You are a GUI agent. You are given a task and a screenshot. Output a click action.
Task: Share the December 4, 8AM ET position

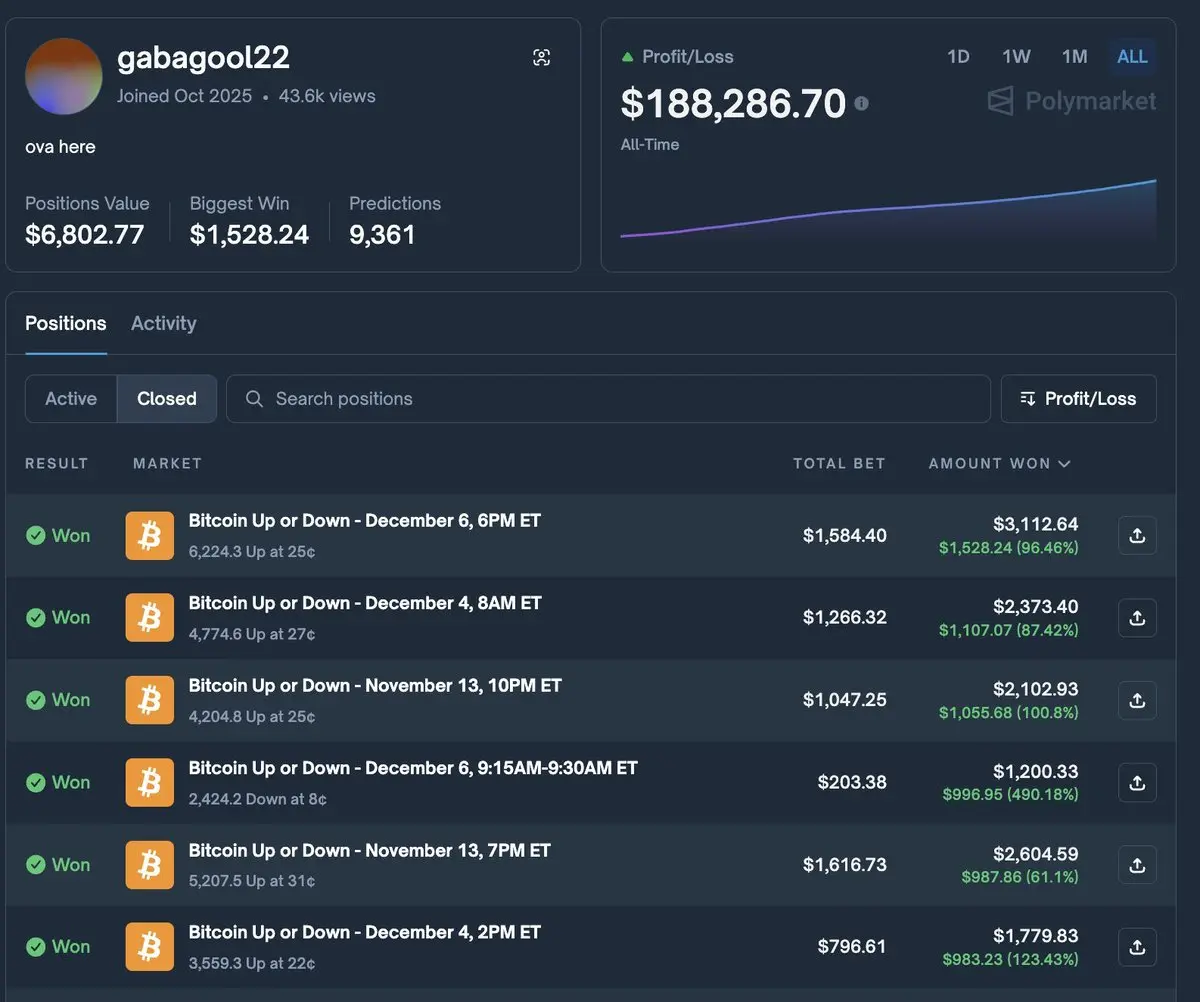point(1137,618)
